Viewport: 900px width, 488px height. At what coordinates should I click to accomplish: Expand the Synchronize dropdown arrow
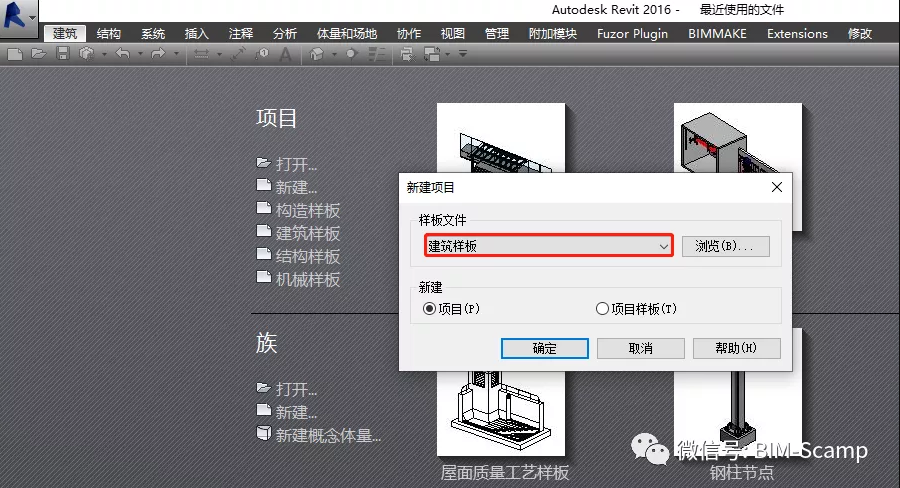(104, 55)
